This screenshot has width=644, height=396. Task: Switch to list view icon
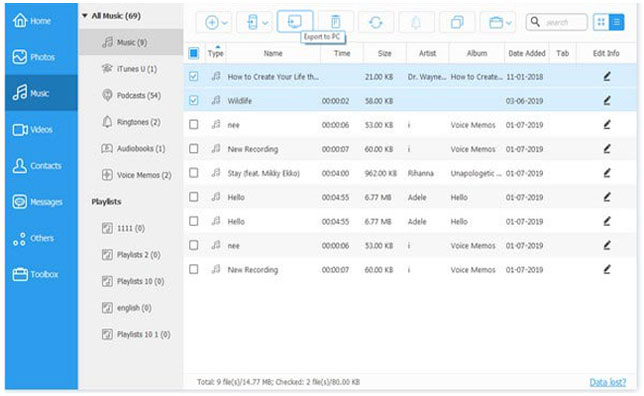616,22
